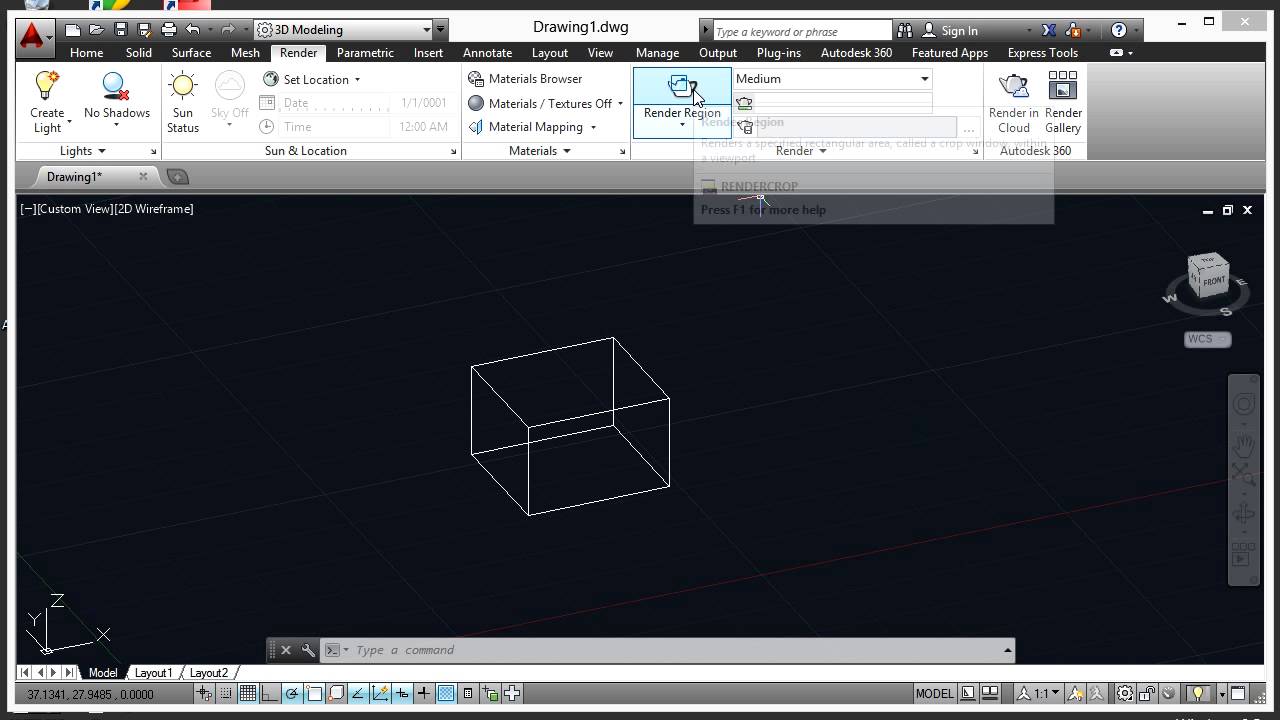1280x720 pixels.
Task: Open the Surface ribbon tab
Action: [x=191, y=53]
